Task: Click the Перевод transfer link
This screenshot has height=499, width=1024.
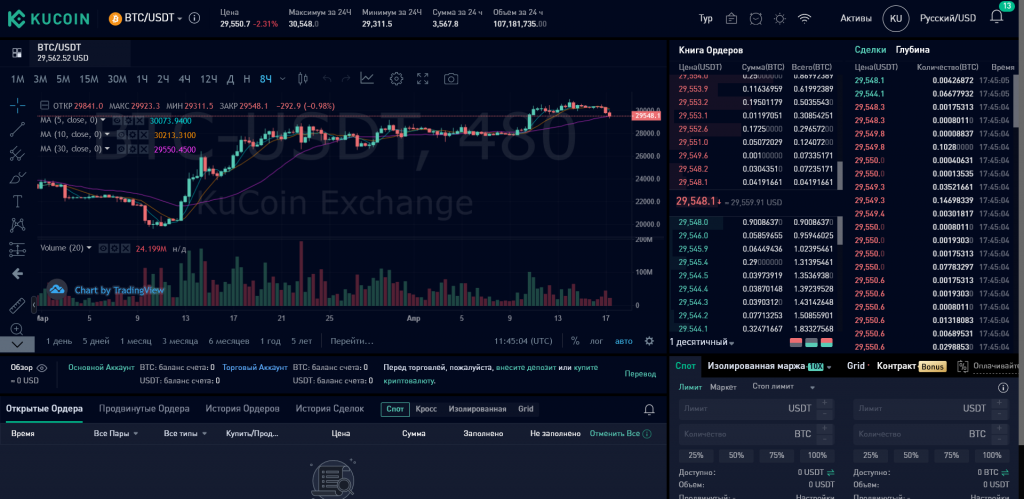Action: click(640, 374)
